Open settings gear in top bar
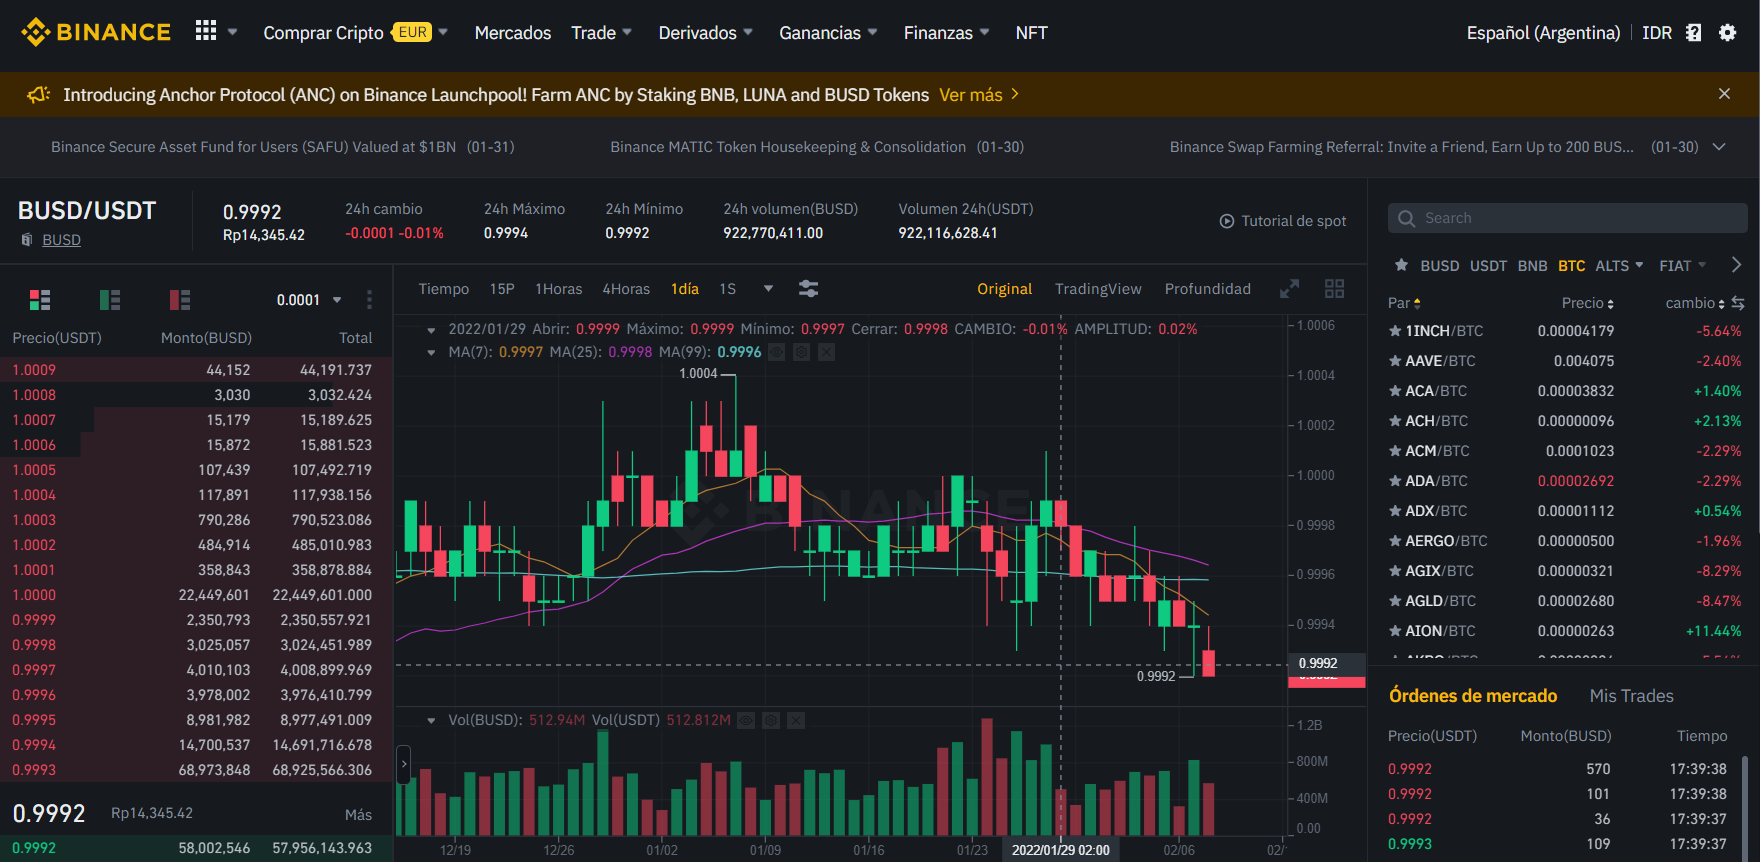 pos(1727,32)
